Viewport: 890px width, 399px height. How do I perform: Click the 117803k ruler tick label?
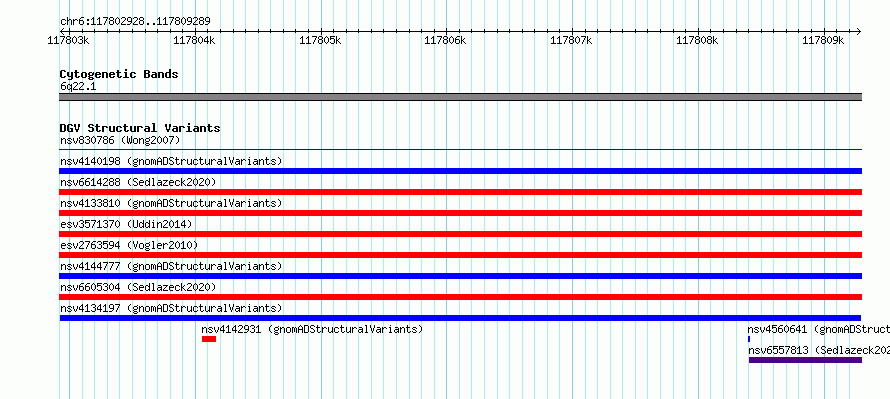(68, 40)
